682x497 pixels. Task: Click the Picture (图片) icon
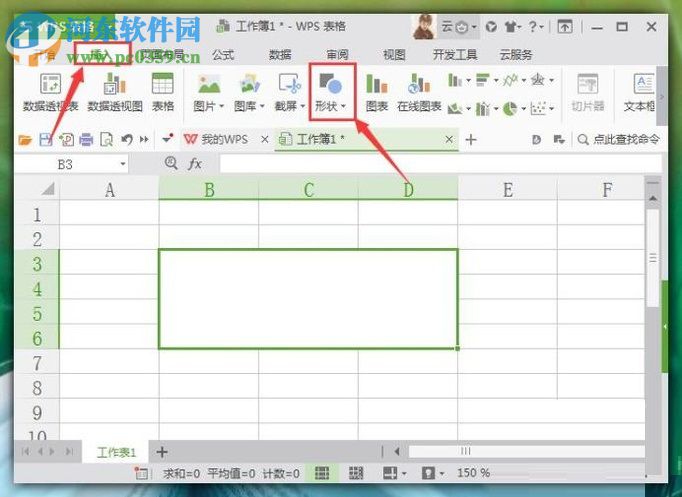point(209,84)
